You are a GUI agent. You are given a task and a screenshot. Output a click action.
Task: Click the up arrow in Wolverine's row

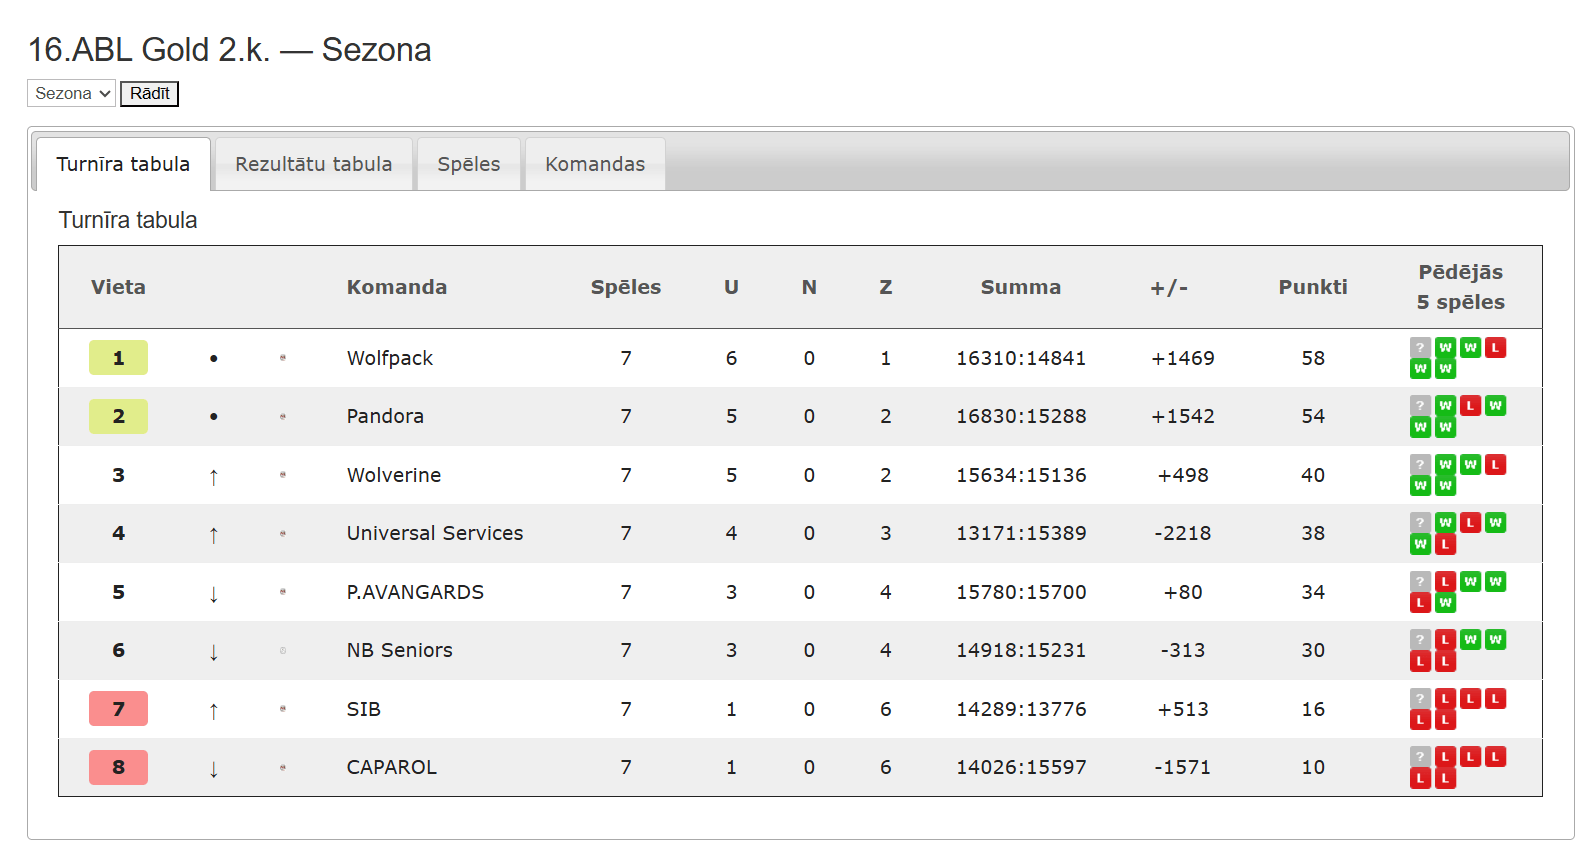point(214,477)
